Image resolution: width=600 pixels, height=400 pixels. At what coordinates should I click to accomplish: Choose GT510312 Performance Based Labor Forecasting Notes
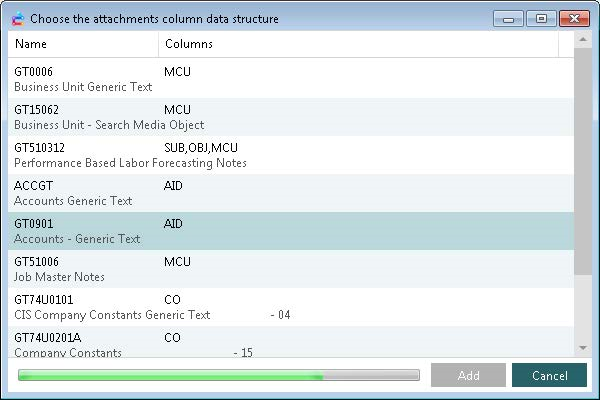pyautogui.click(x=290, y=155)
